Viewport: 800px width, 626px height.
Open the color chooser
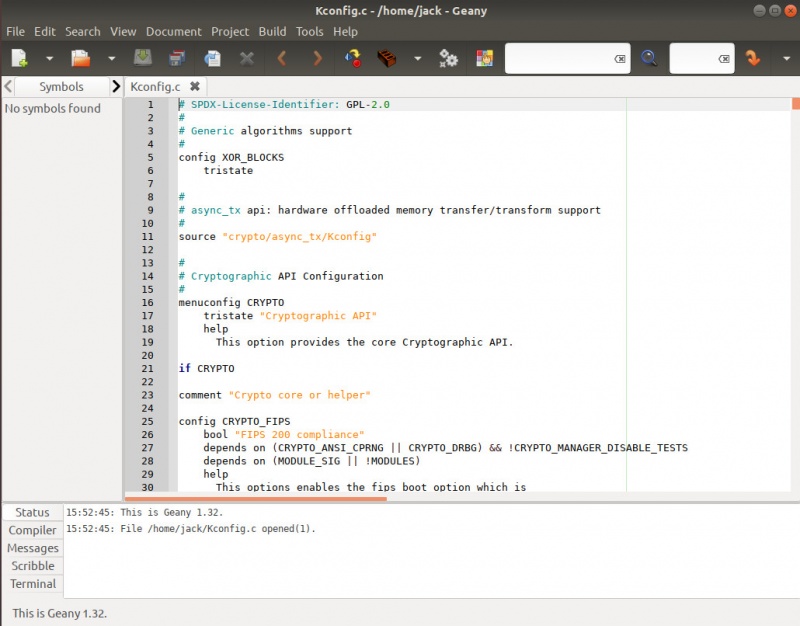pos(483,58)
